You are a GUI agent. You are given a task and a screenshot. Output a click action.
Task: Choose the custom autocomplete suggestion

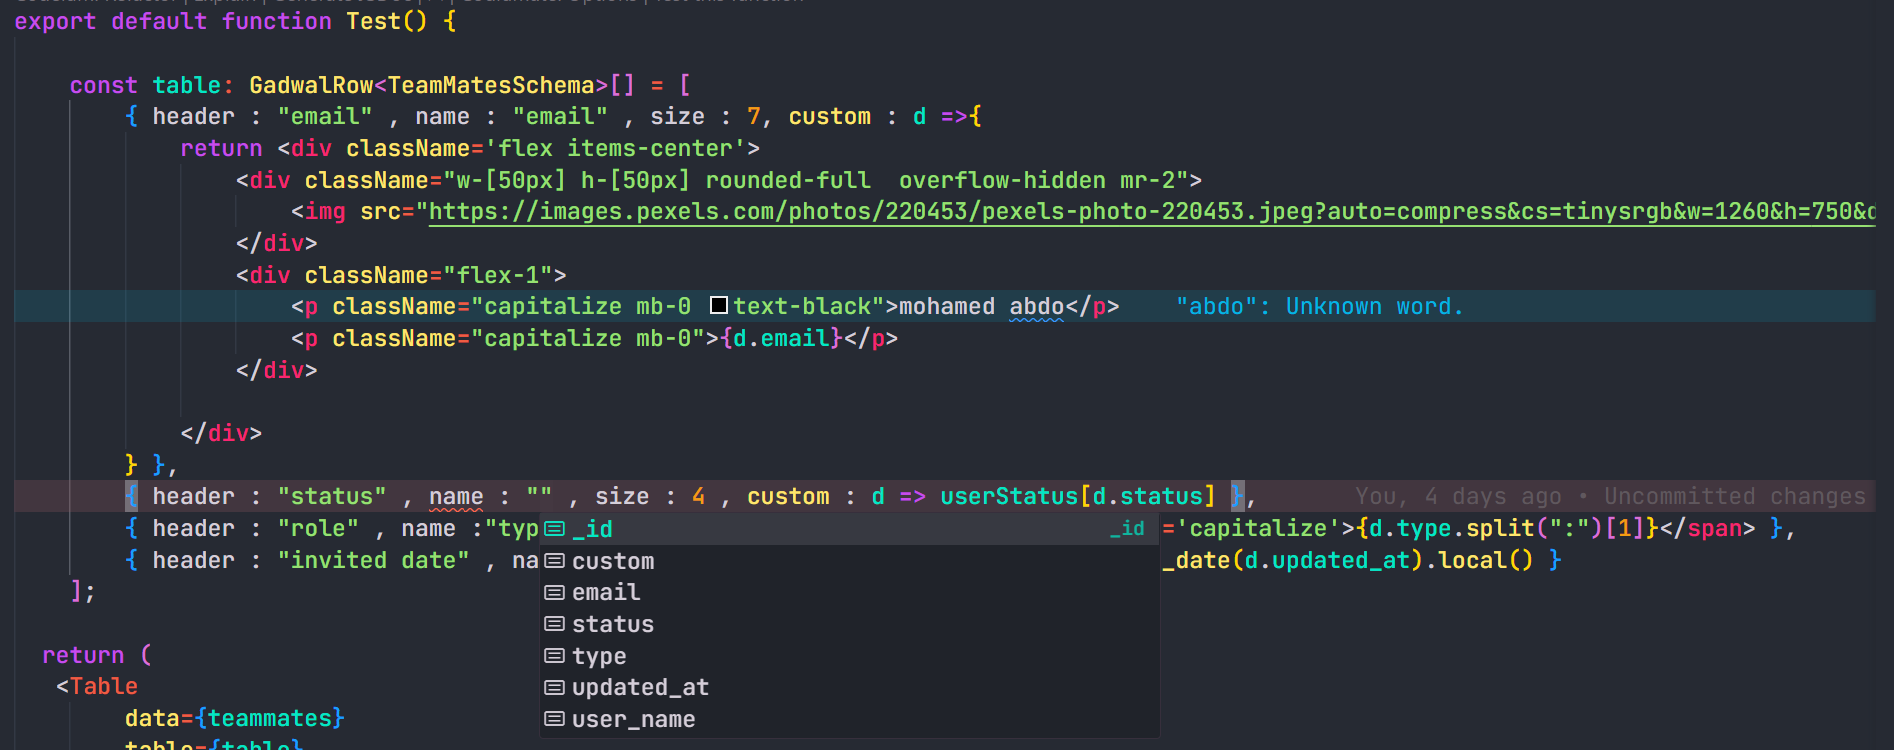click(849, 561)
